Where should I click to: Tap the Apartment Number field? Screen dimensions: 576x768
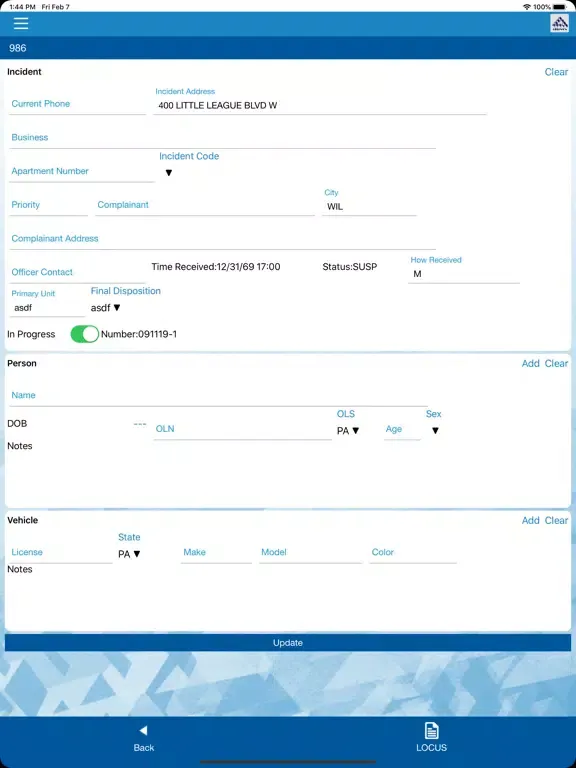coord(81,171)
